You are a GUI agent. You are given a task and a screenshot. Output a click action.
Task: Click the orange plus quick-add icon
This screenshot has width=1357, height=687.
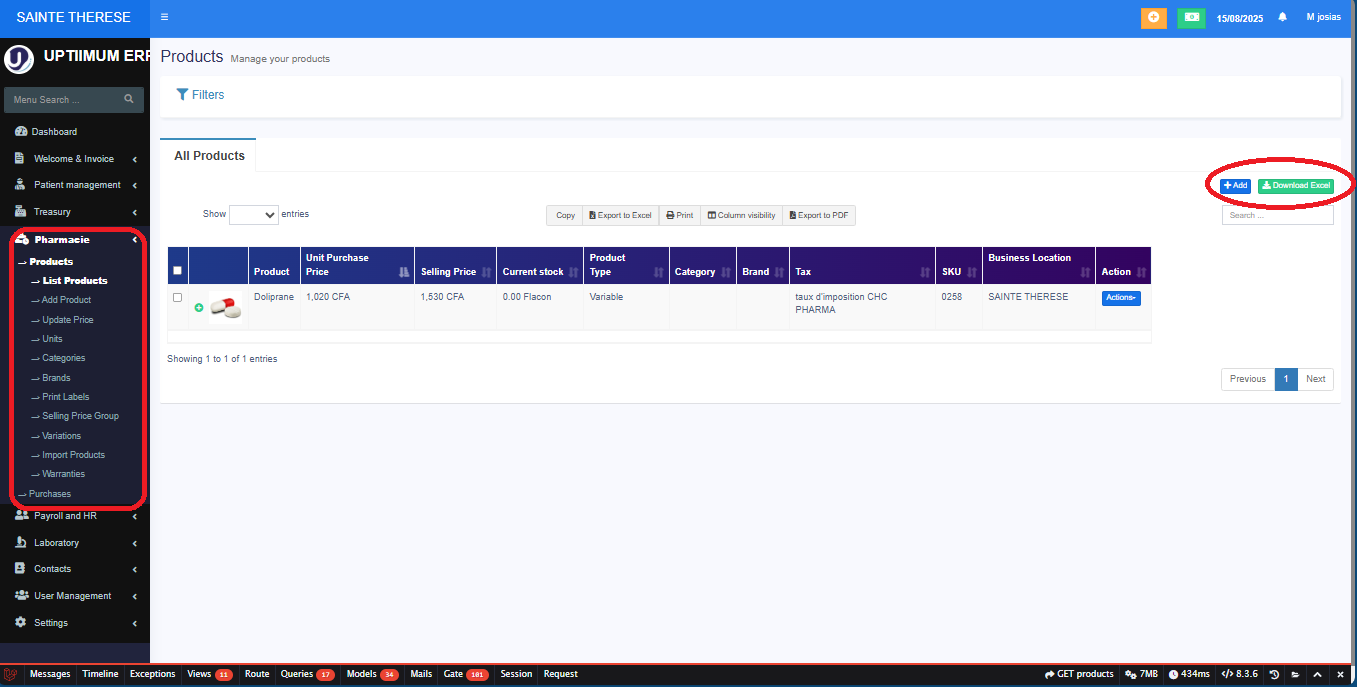coord(1153,18)
